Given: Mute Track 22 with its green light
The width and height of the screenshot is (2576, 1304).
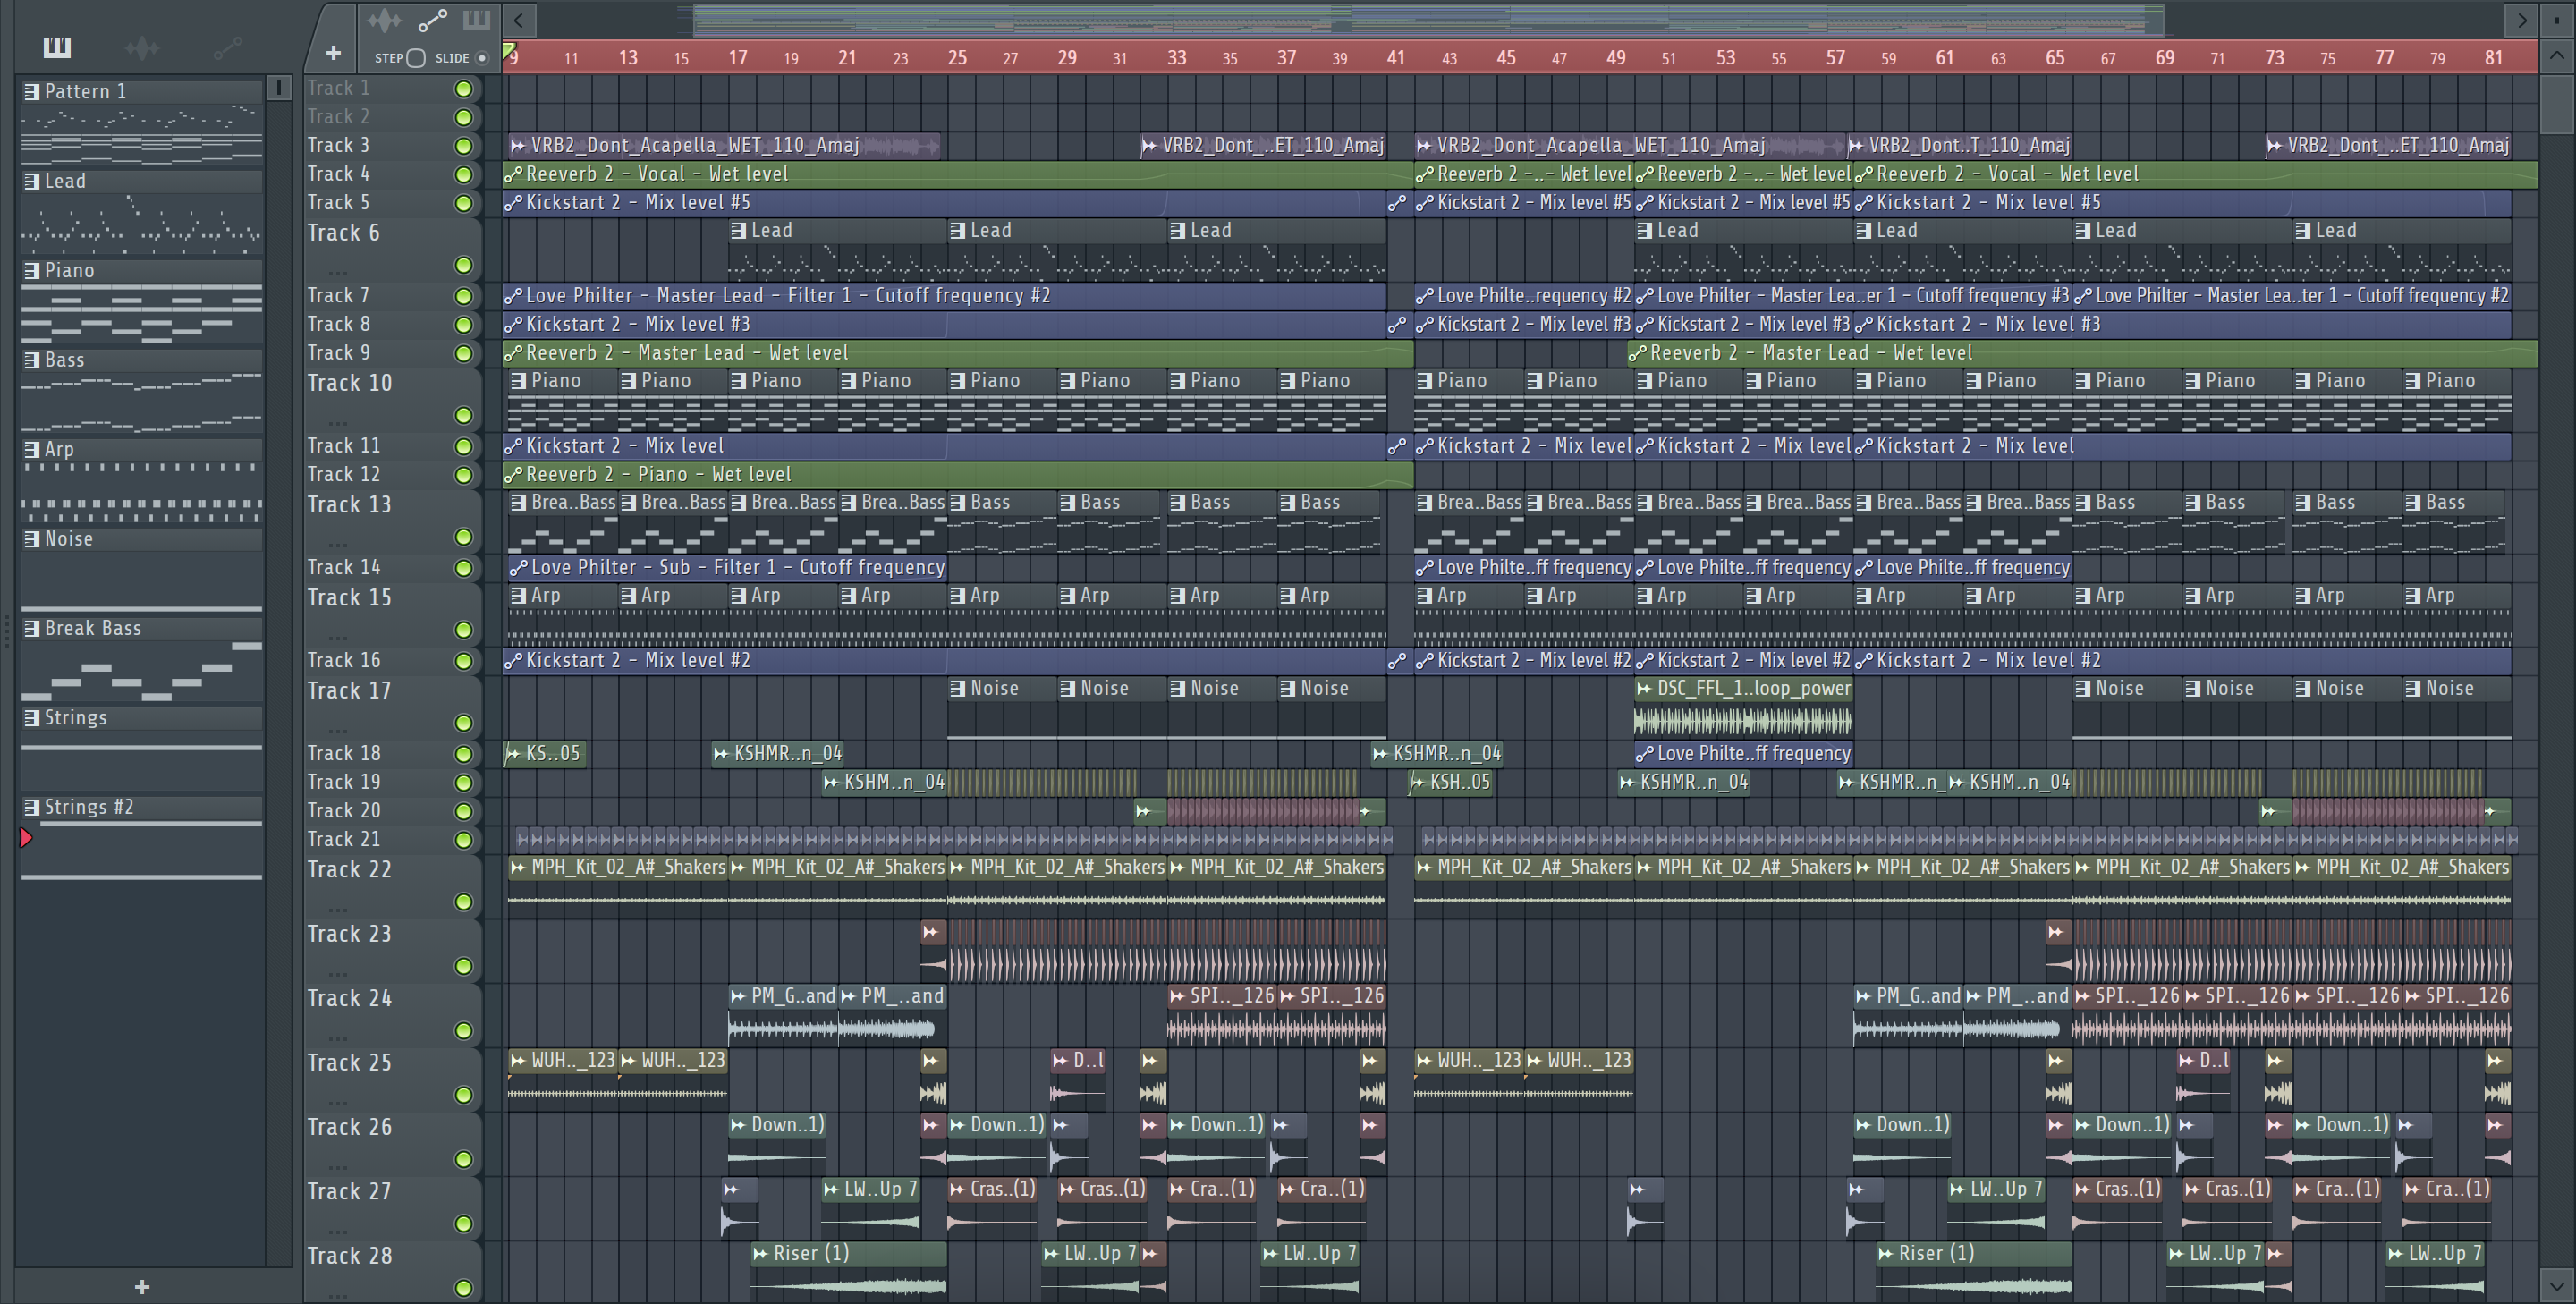Looking at the screenshot, I should [x=463, y=902].
